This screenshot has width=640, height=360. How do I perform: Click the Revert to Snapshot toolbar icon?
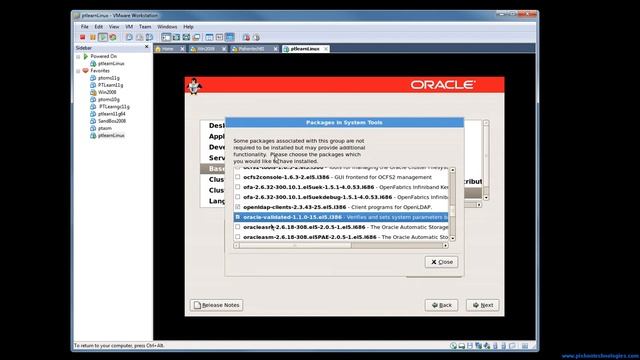(139, 37)
